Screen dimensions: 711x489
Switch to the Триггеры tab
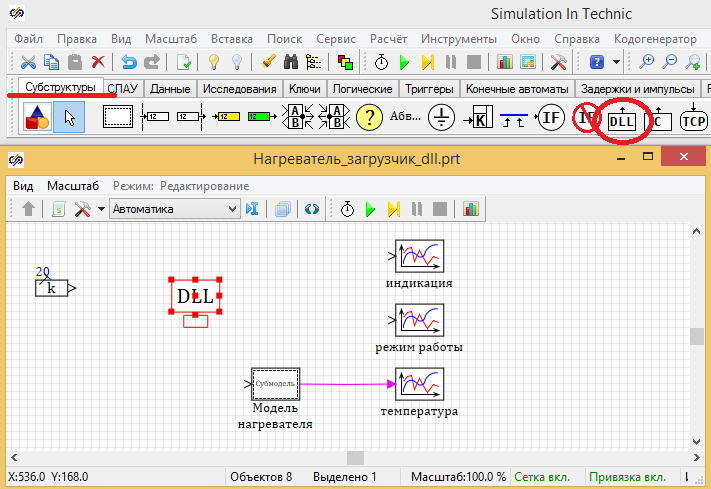tap(429, 88)
